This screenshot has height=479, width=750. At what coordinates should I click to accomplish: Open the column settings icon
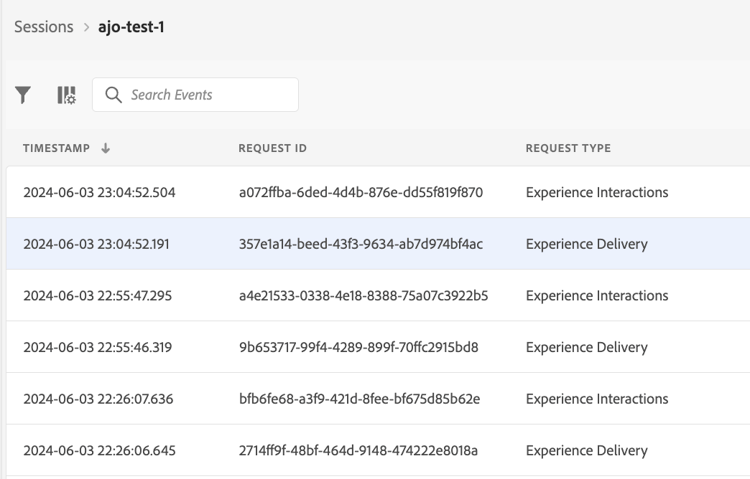66,95
